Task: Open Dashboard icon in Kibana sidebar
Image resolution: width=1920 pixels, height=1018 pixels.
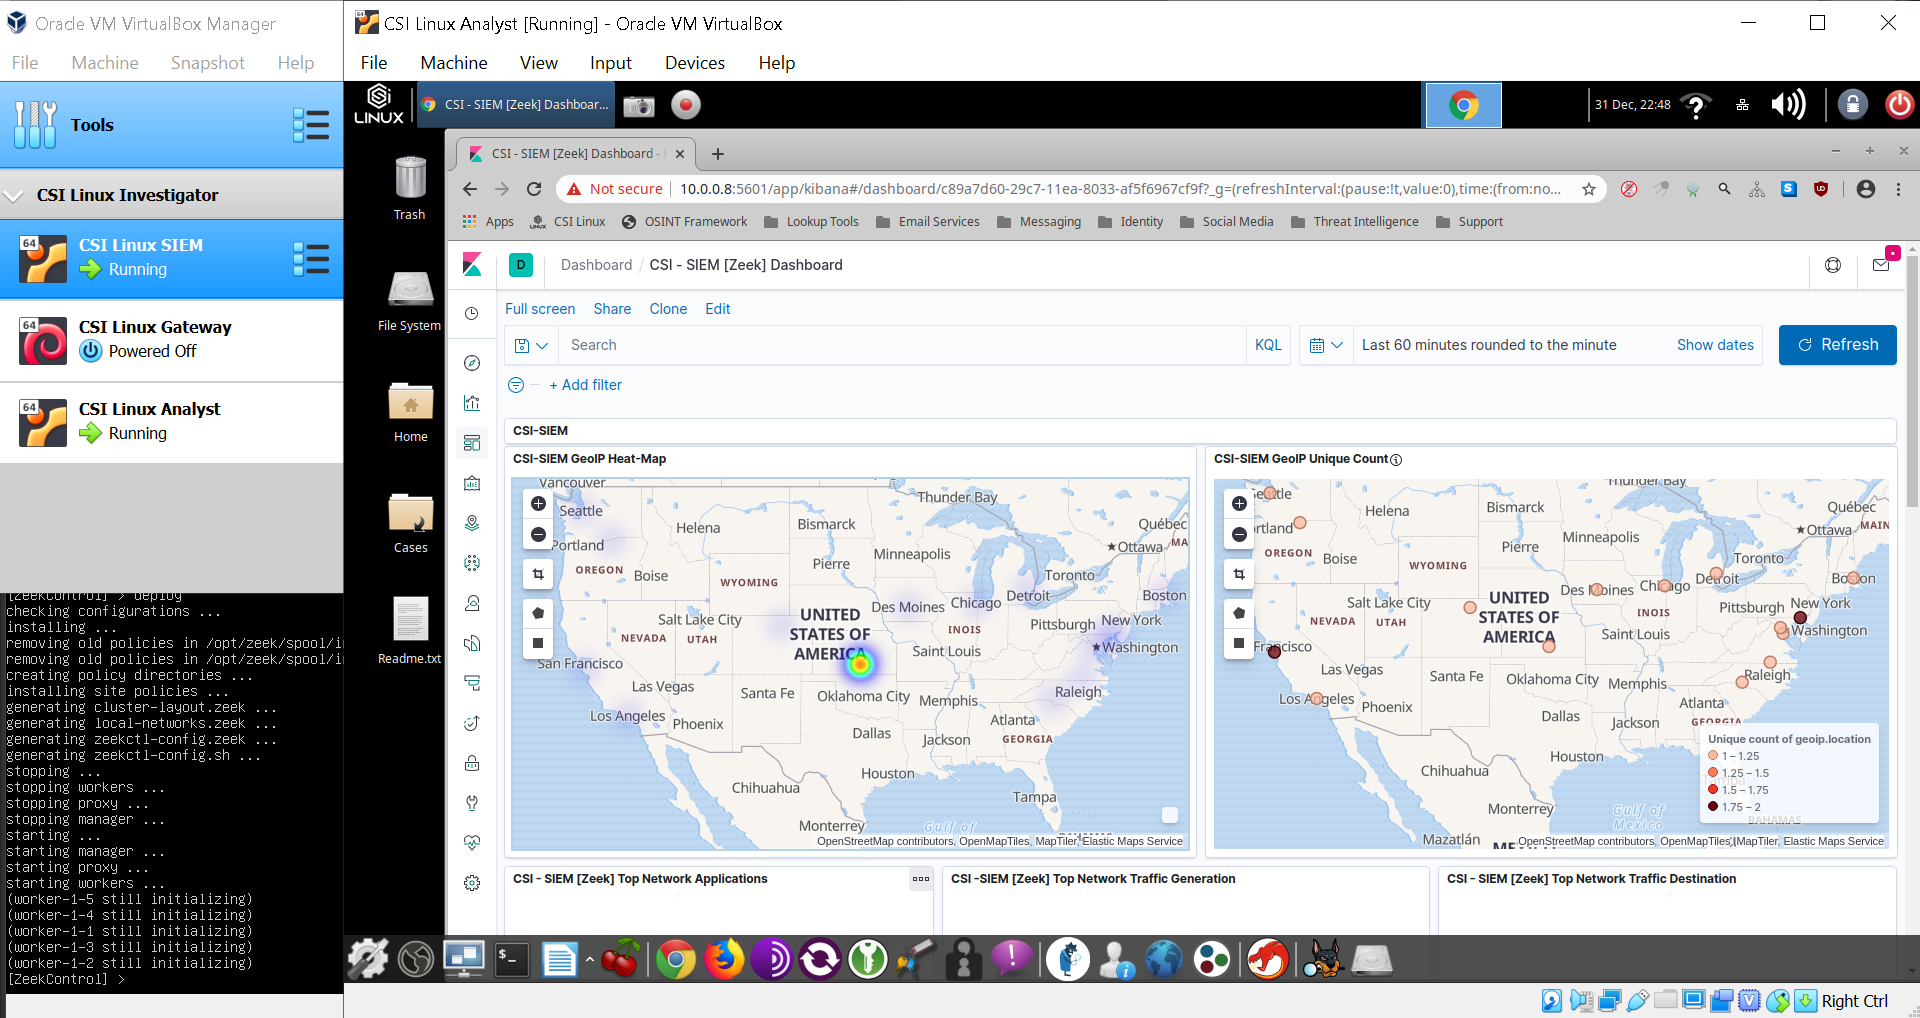Action: coord(472,443)
